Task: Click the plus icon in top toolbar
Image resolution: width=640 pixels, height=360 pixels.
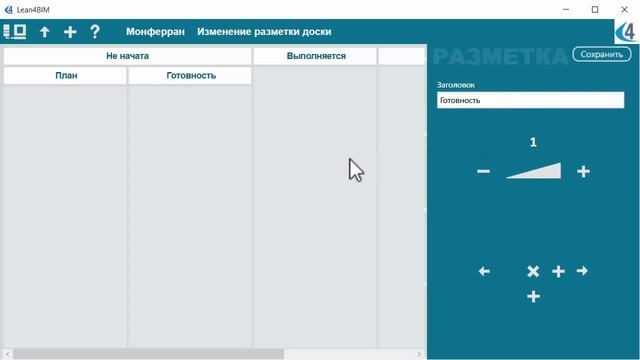Action: coord(70,32)
